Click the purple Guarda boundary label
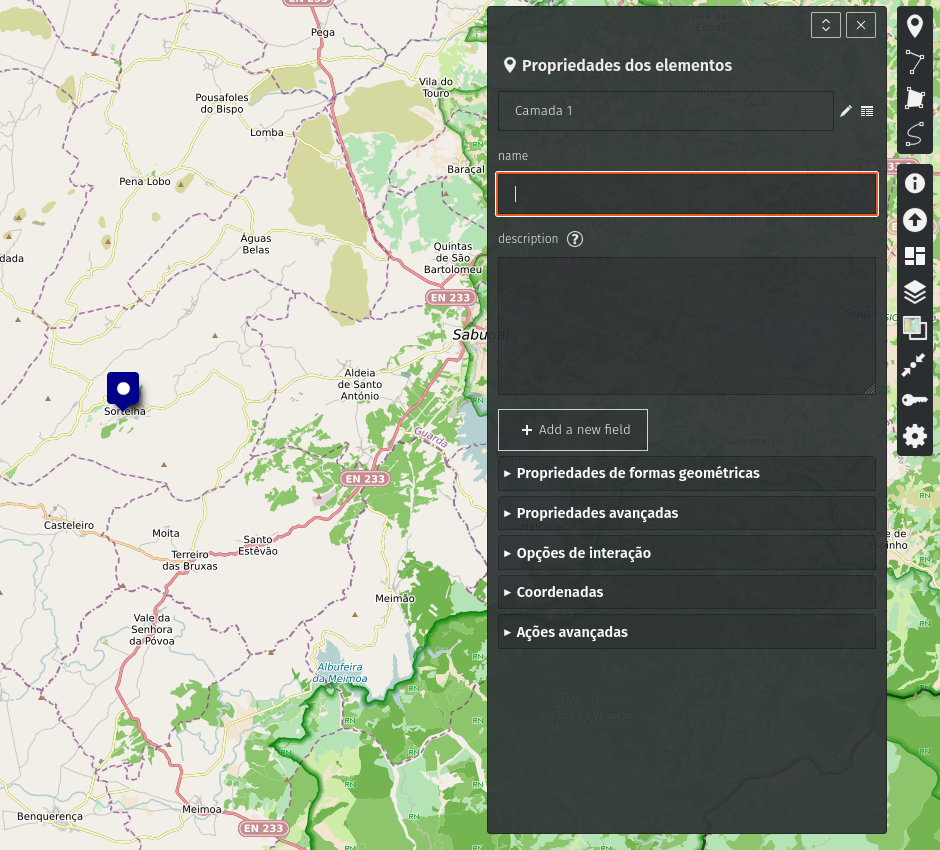The width and height of the screenshot is (940, 850). (430, 437)
